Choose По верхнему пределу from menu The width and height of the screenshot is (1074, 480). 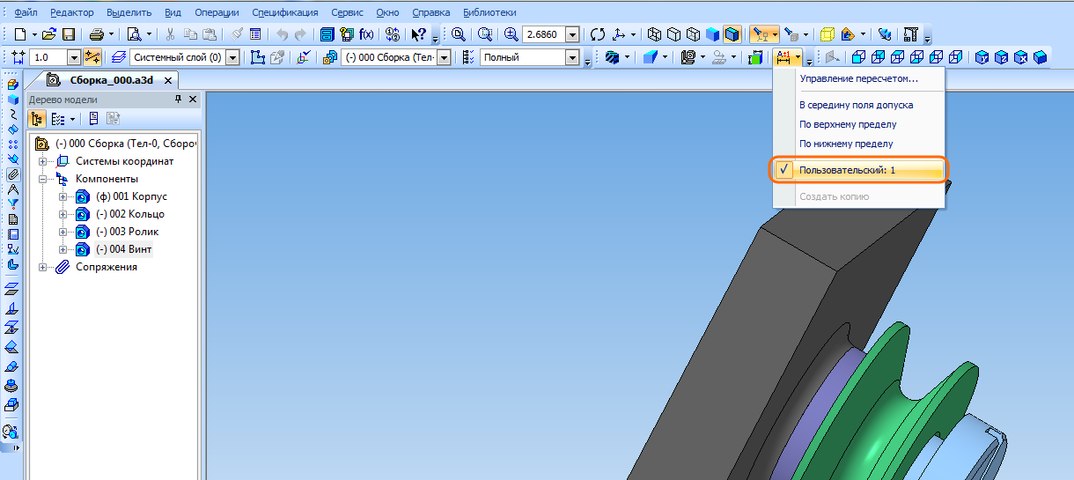[x=847, y=124]
